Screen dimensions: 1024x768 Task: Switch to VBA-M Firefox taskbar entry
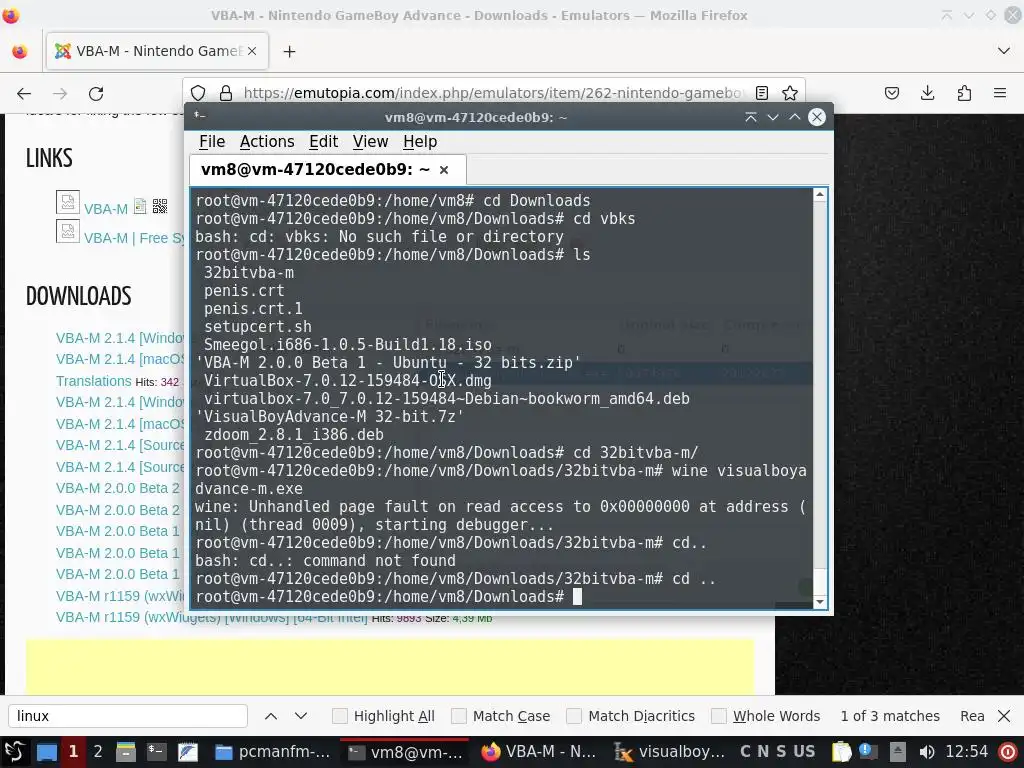coord(539,752)
